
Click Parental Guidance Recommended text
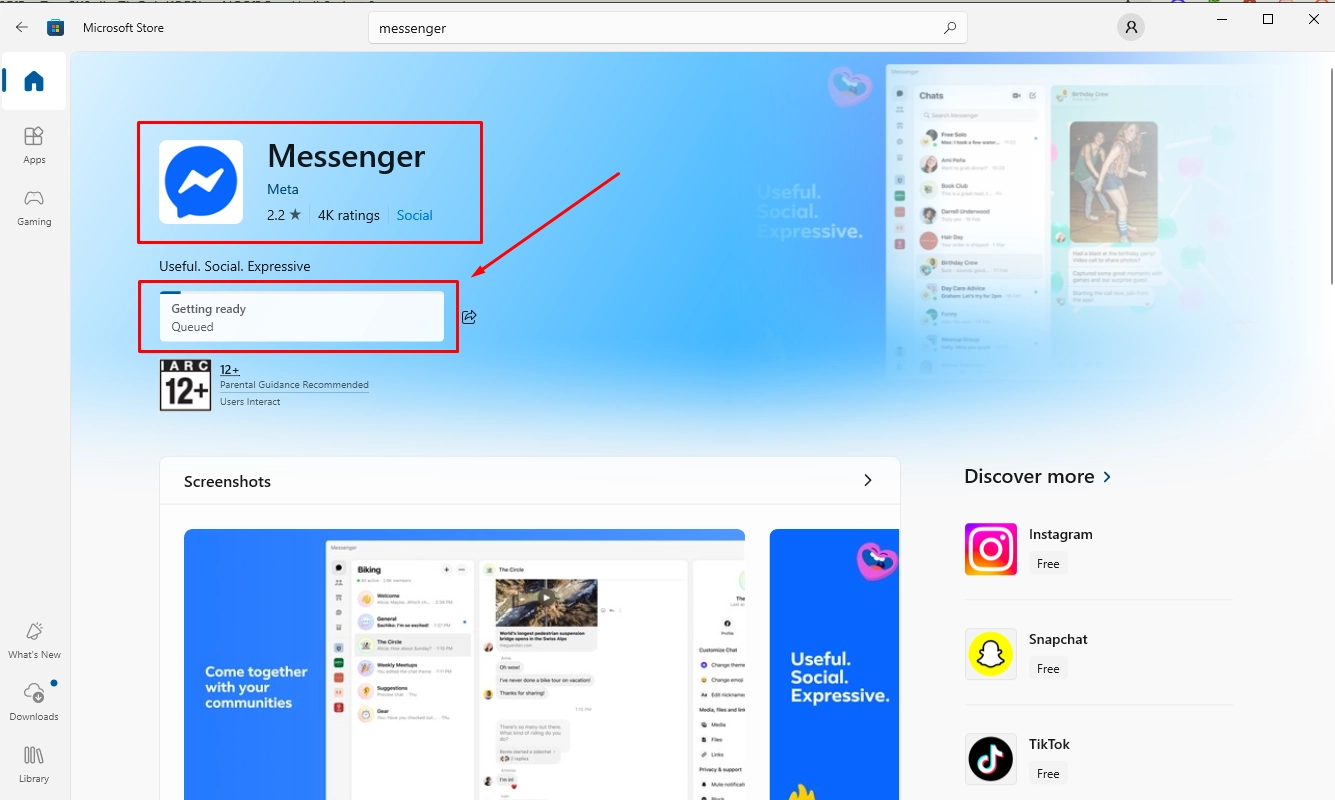coord(294,385)
